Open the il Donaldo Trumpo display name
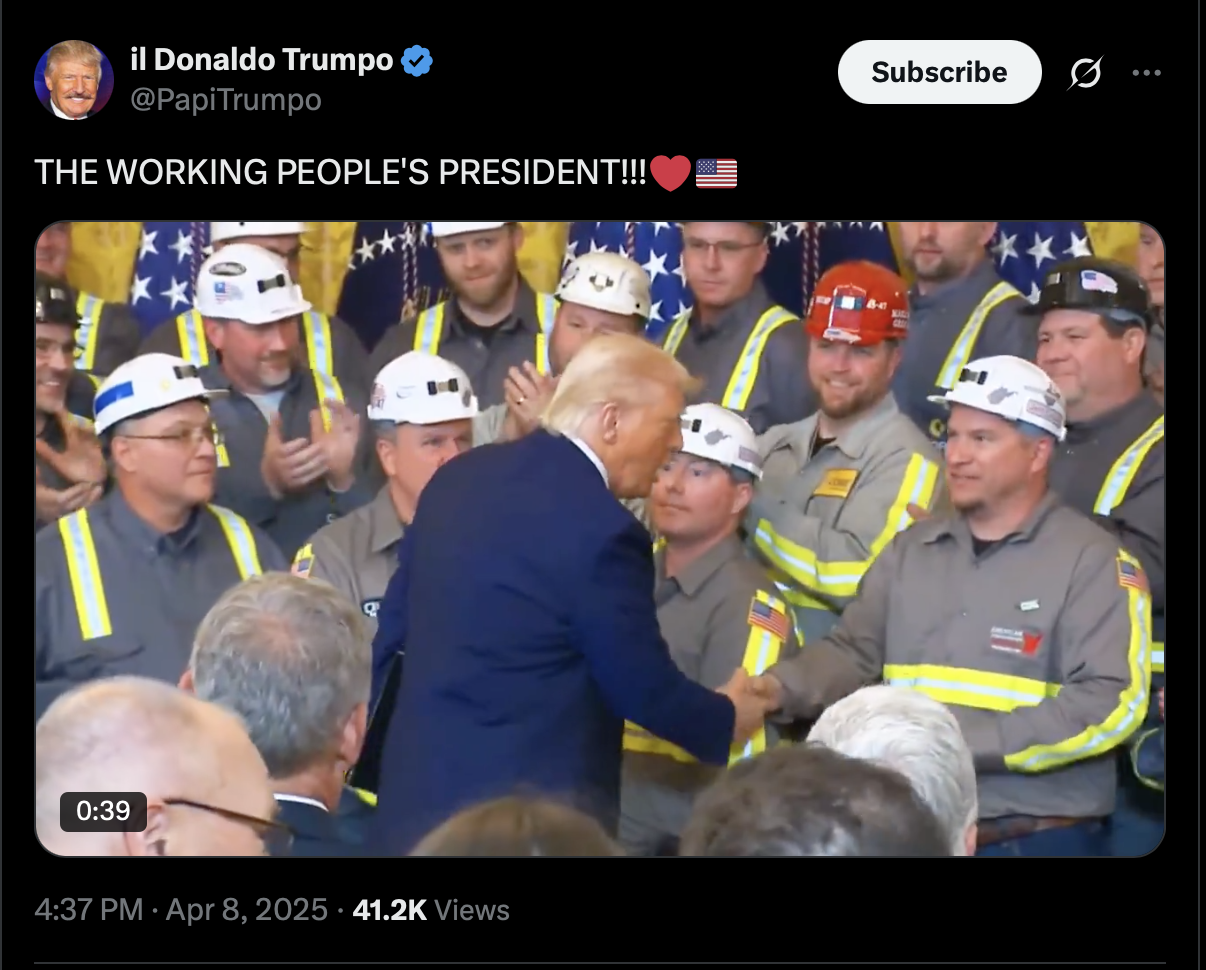This screenshot has height=970, width=1206. (262, 60)
